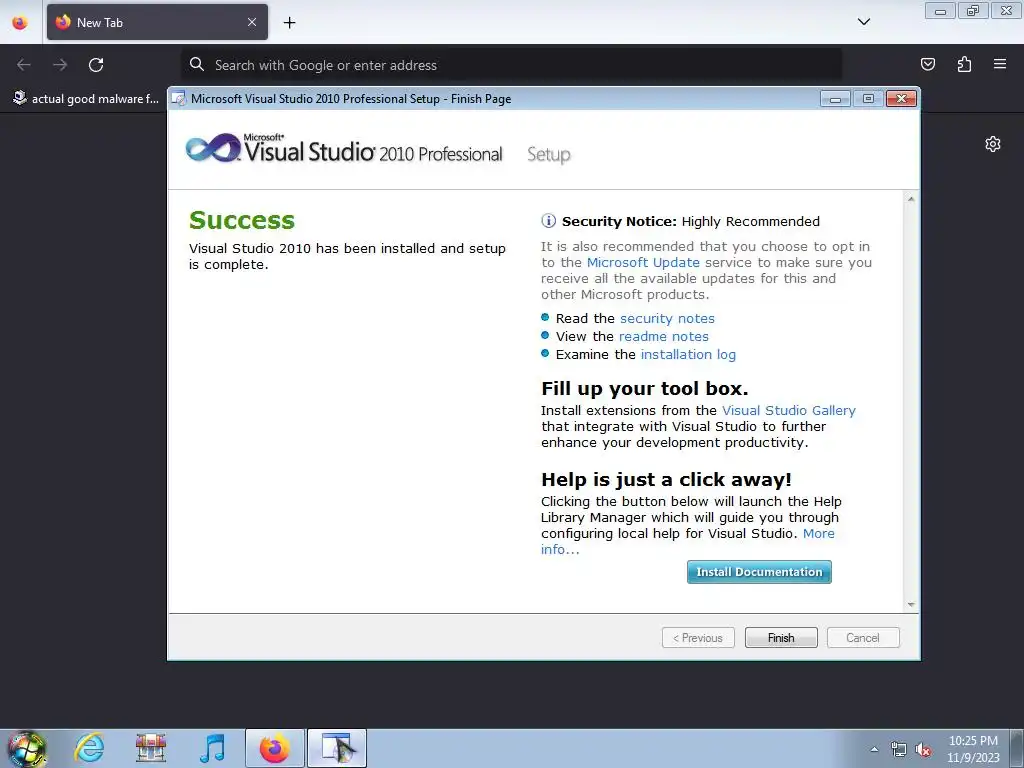Open the network tray icon
1024x768 pixels.
point(899,750)
